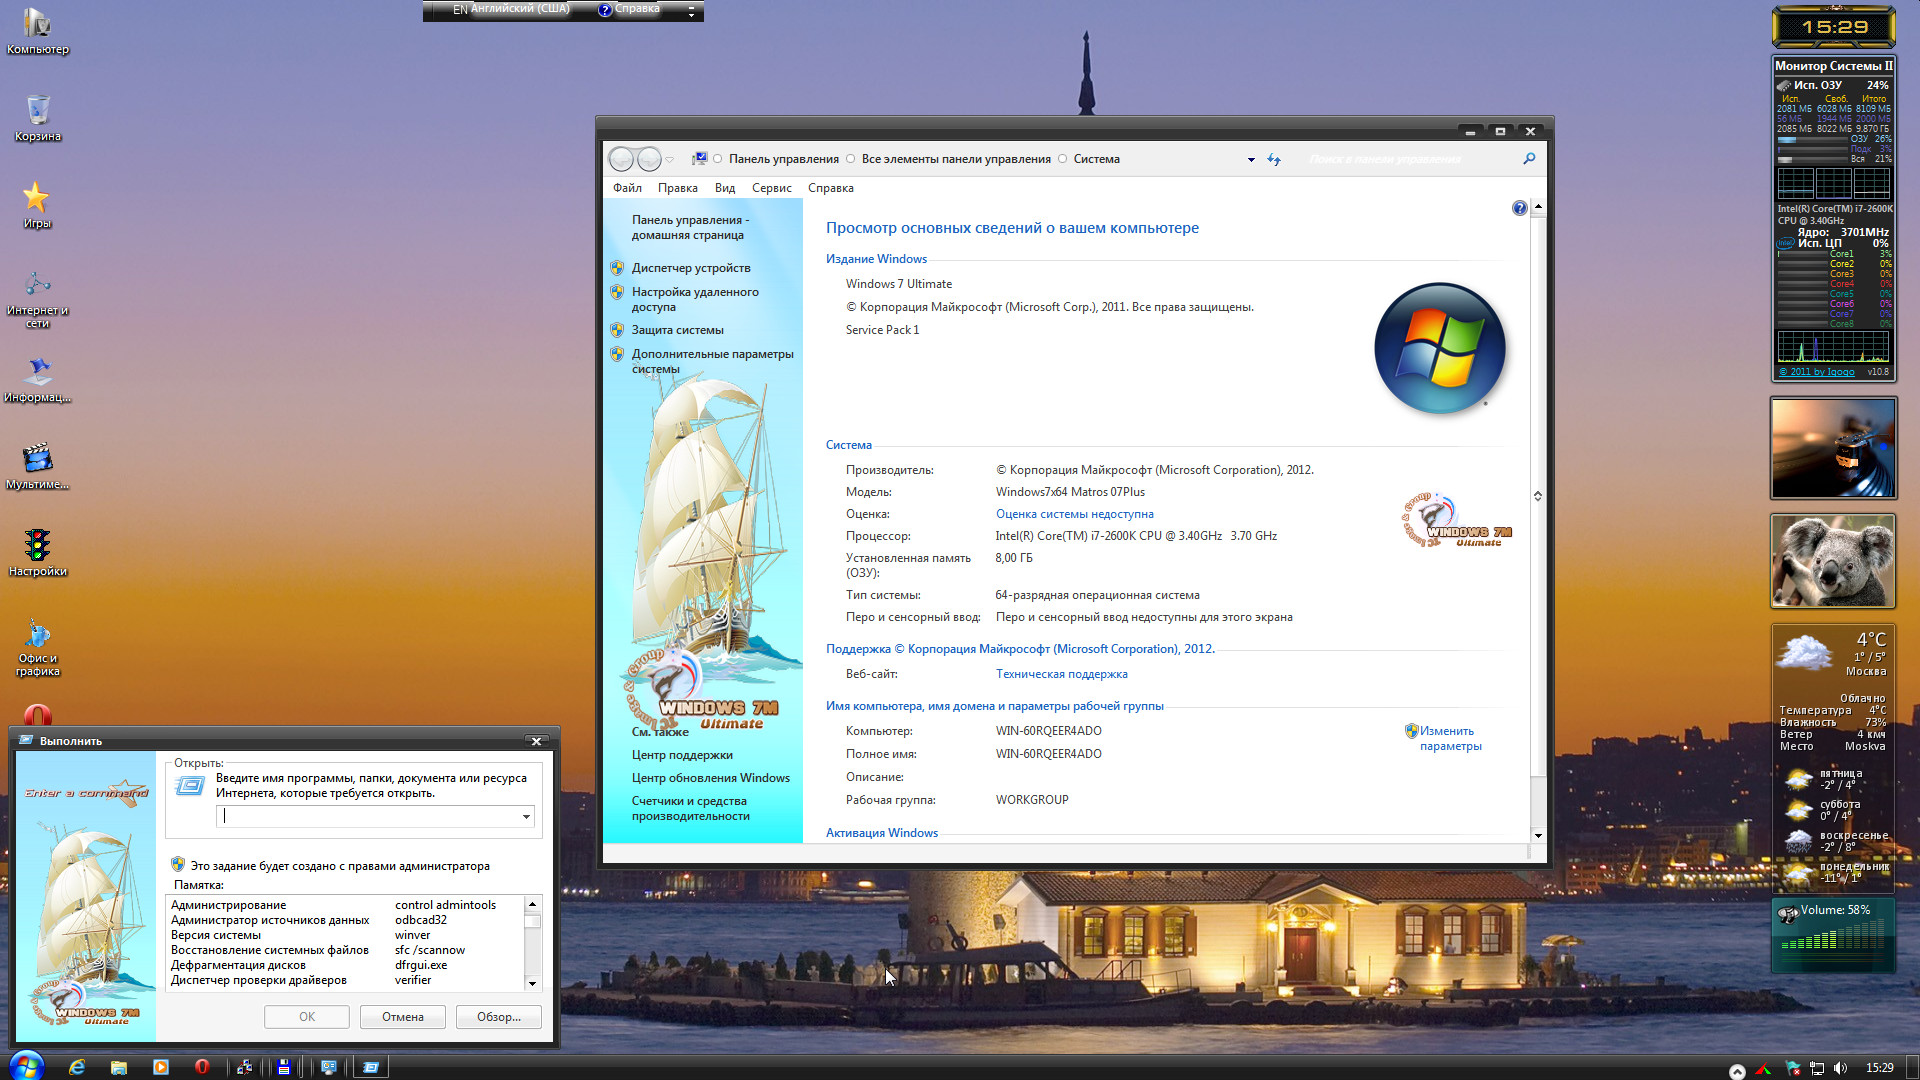Open Windows Explorer folder icon in taskbar

click(119, 1067)
